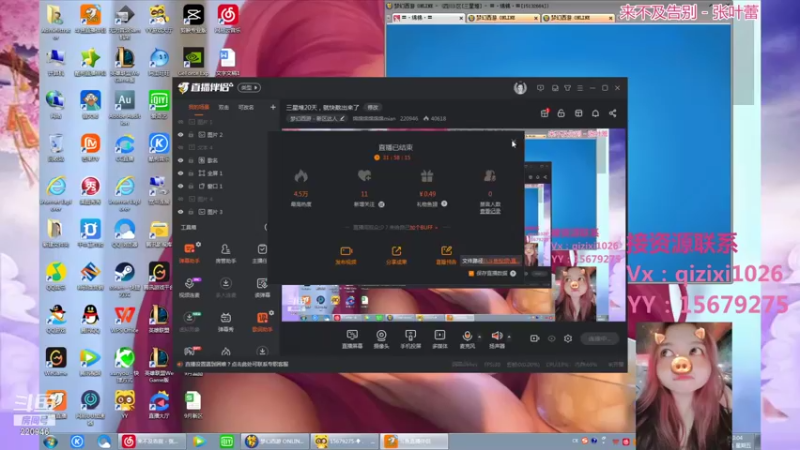Image resolution: width=800 pixels, height=450 pixels.
Task: Open the speaker options arrow
Action: (509, 337)
